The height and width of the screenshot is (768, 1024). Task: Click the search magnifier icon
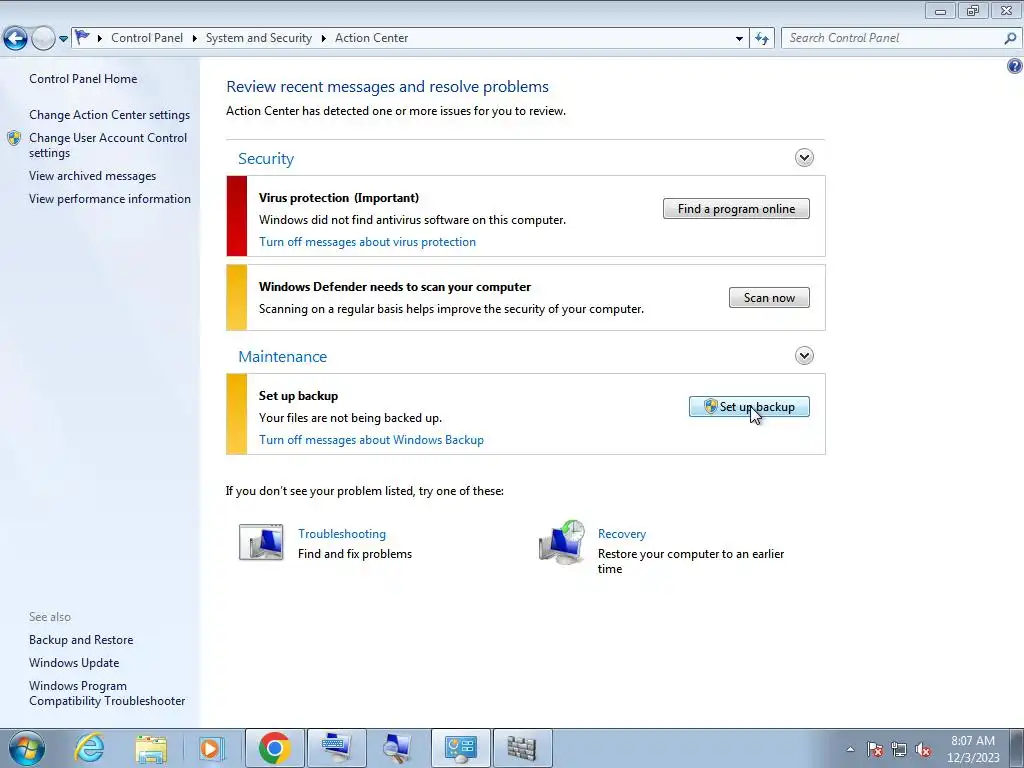tap(1010, 39)
